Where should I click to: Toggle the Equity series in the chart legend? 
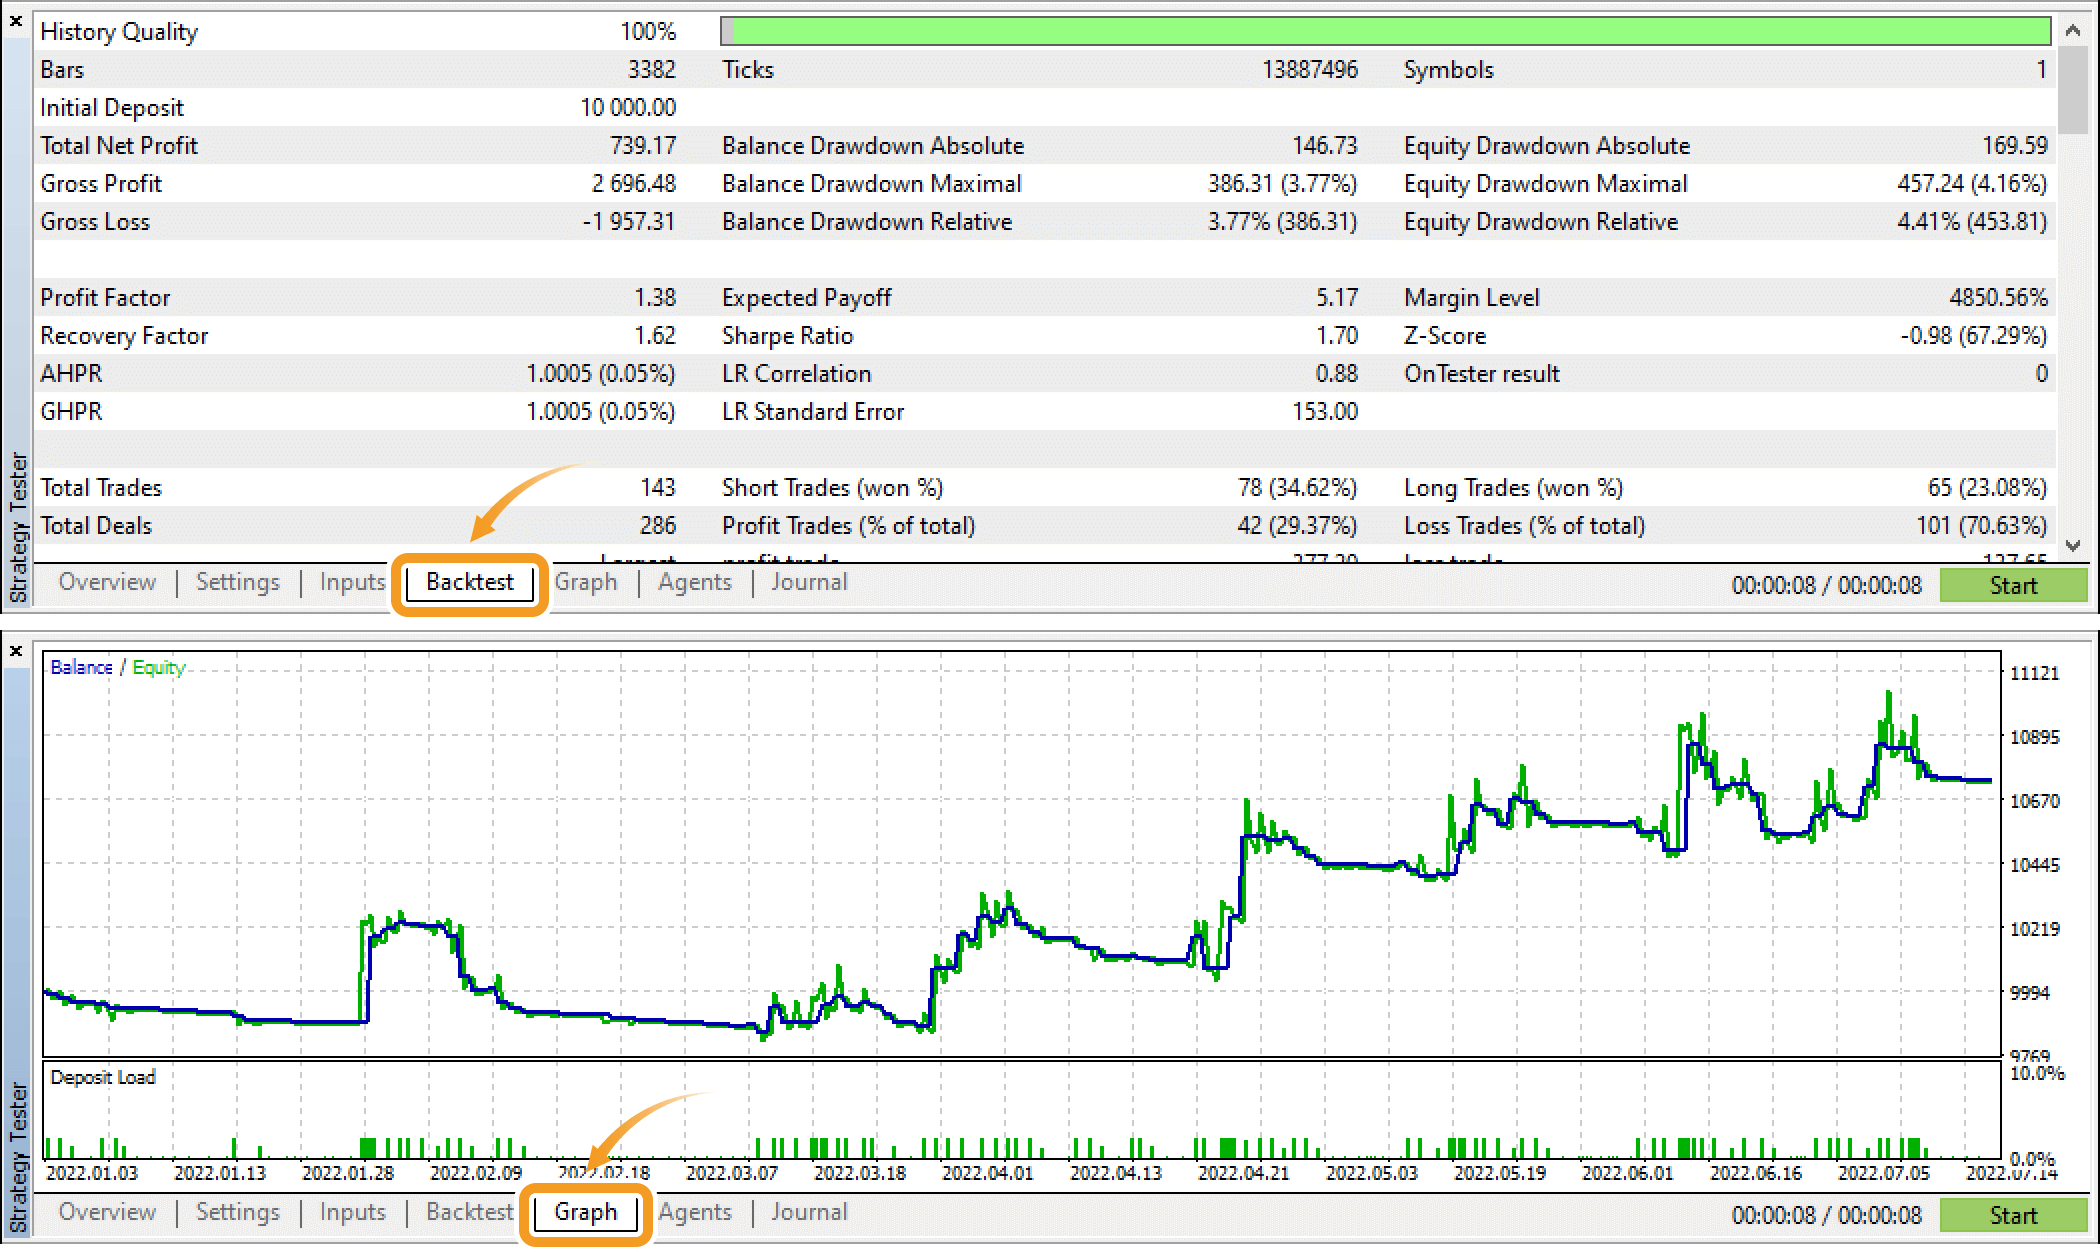158,667
